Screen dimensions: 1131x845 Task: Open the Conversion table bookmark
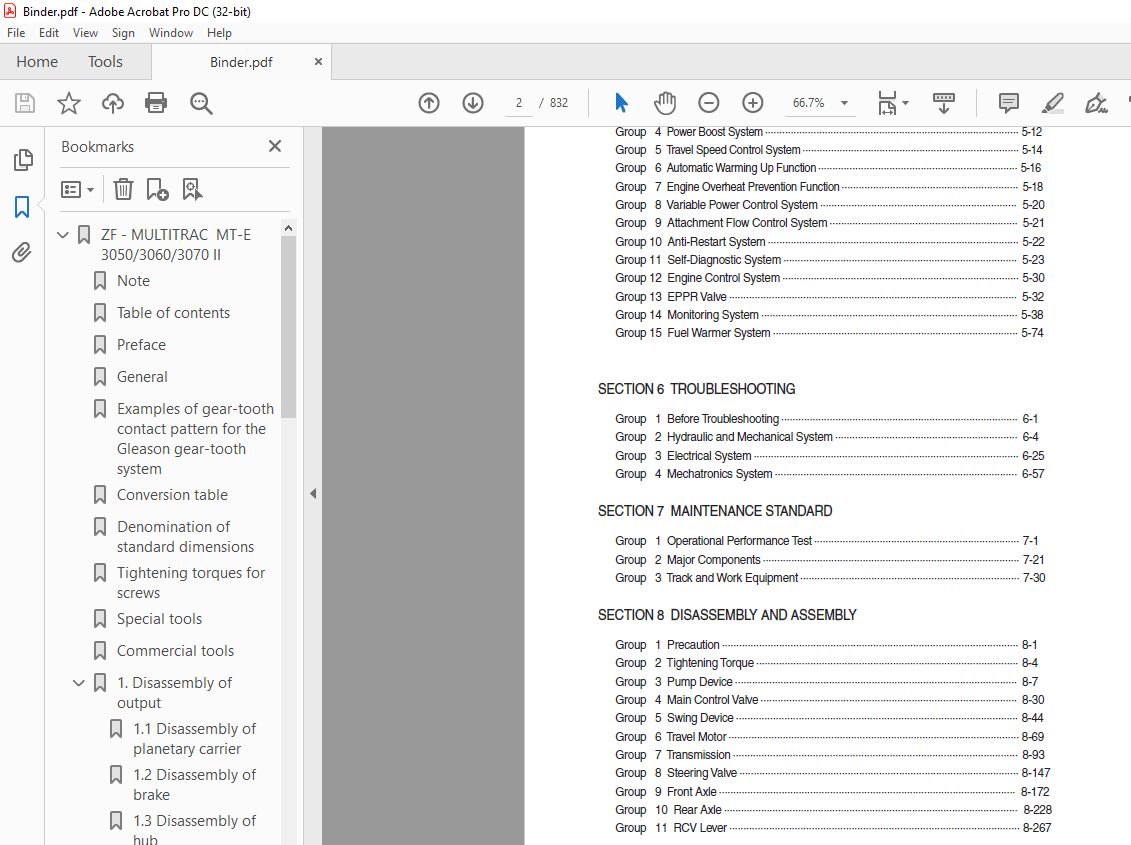click(x=172, y=495)
